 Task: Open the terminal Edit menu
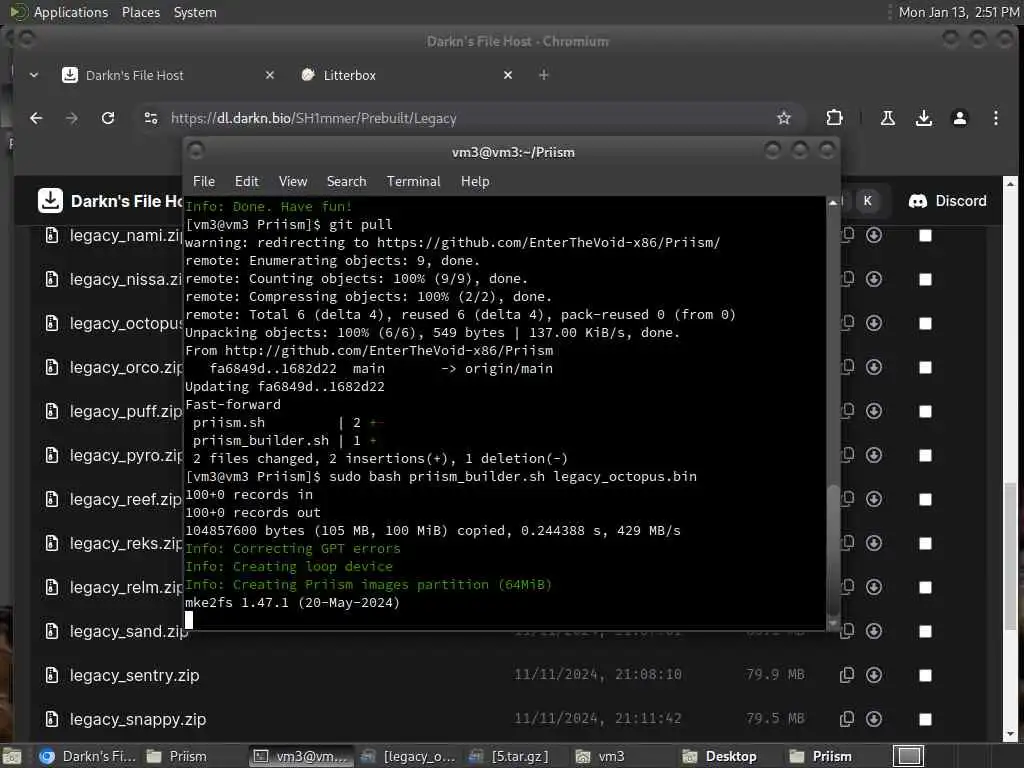click(x=246, y=182)
